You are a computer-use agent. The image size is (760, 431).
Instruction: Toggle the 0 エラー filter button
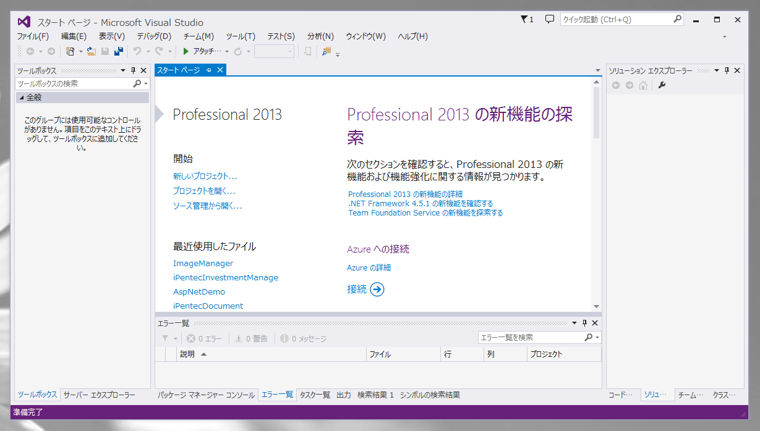point(204,338)
